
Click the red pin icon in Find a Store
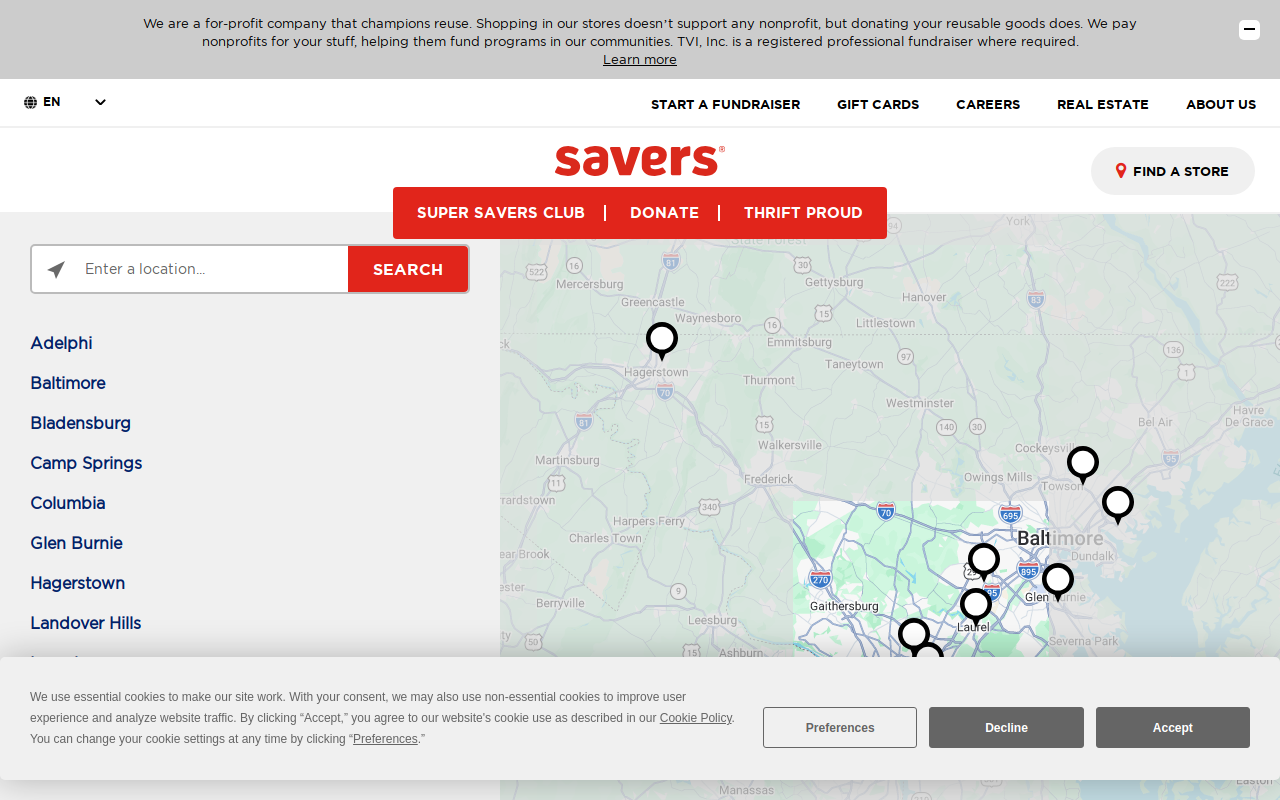click(1121, 171)
